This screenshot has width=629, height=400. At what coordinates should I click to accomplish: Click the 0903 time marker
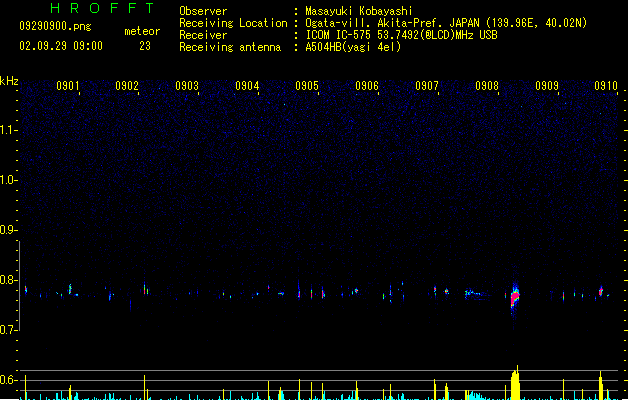click(x=187, y=86)
